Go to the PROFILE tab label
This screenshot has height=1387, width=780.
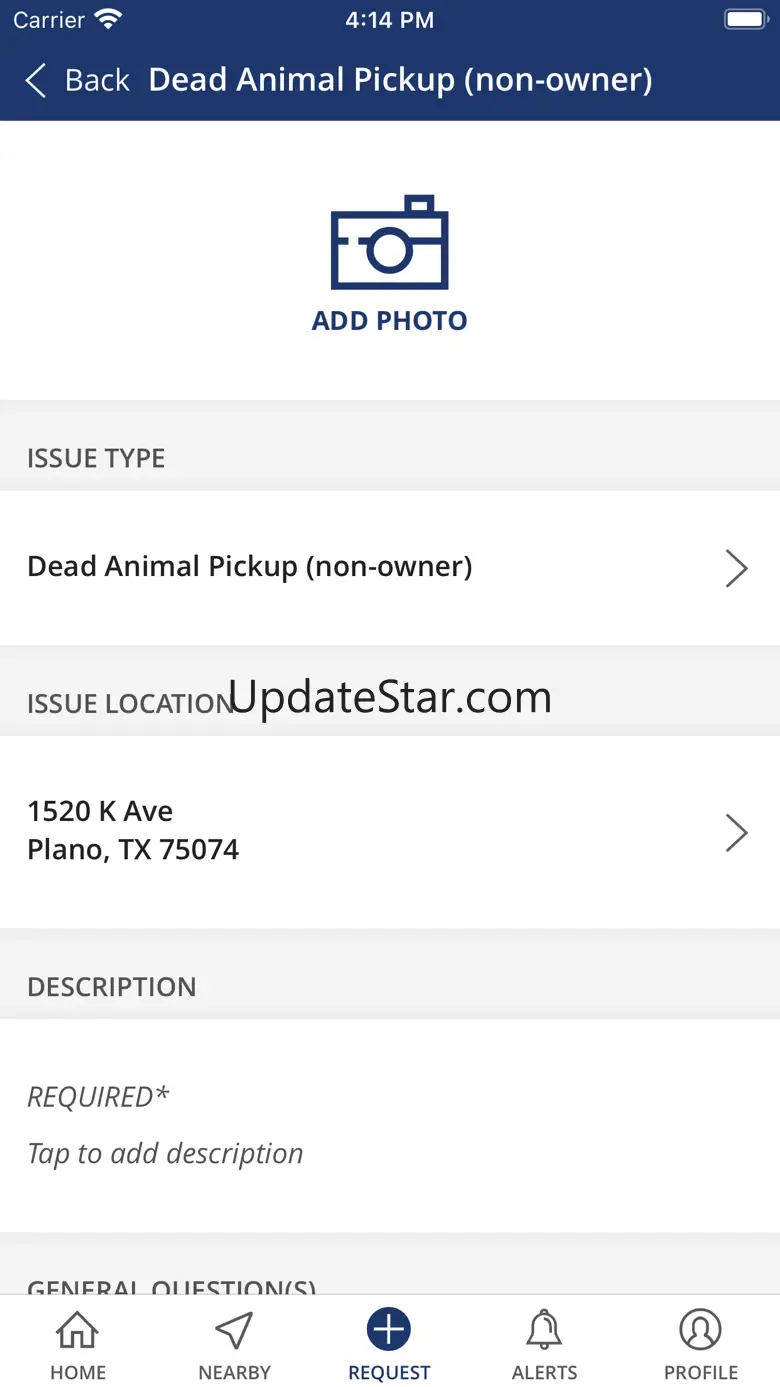[701, 1372]
